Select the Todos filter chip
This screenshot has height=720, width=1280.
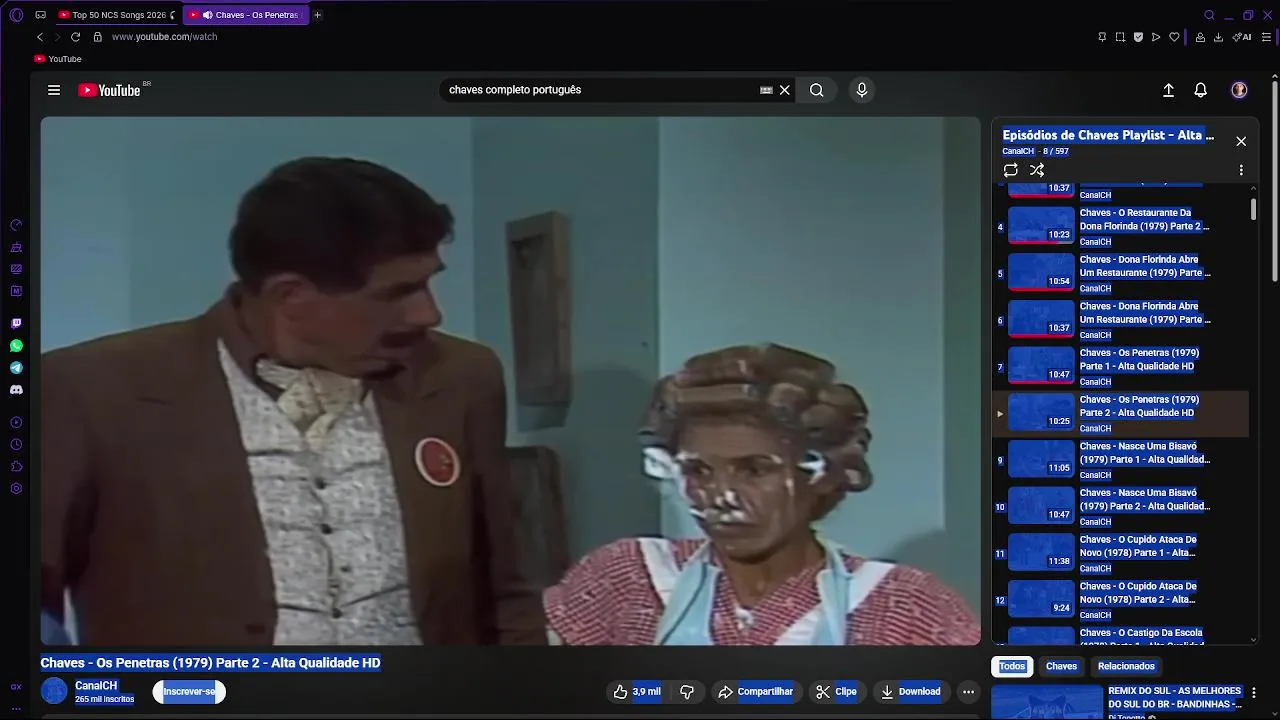coord(1012,666)
